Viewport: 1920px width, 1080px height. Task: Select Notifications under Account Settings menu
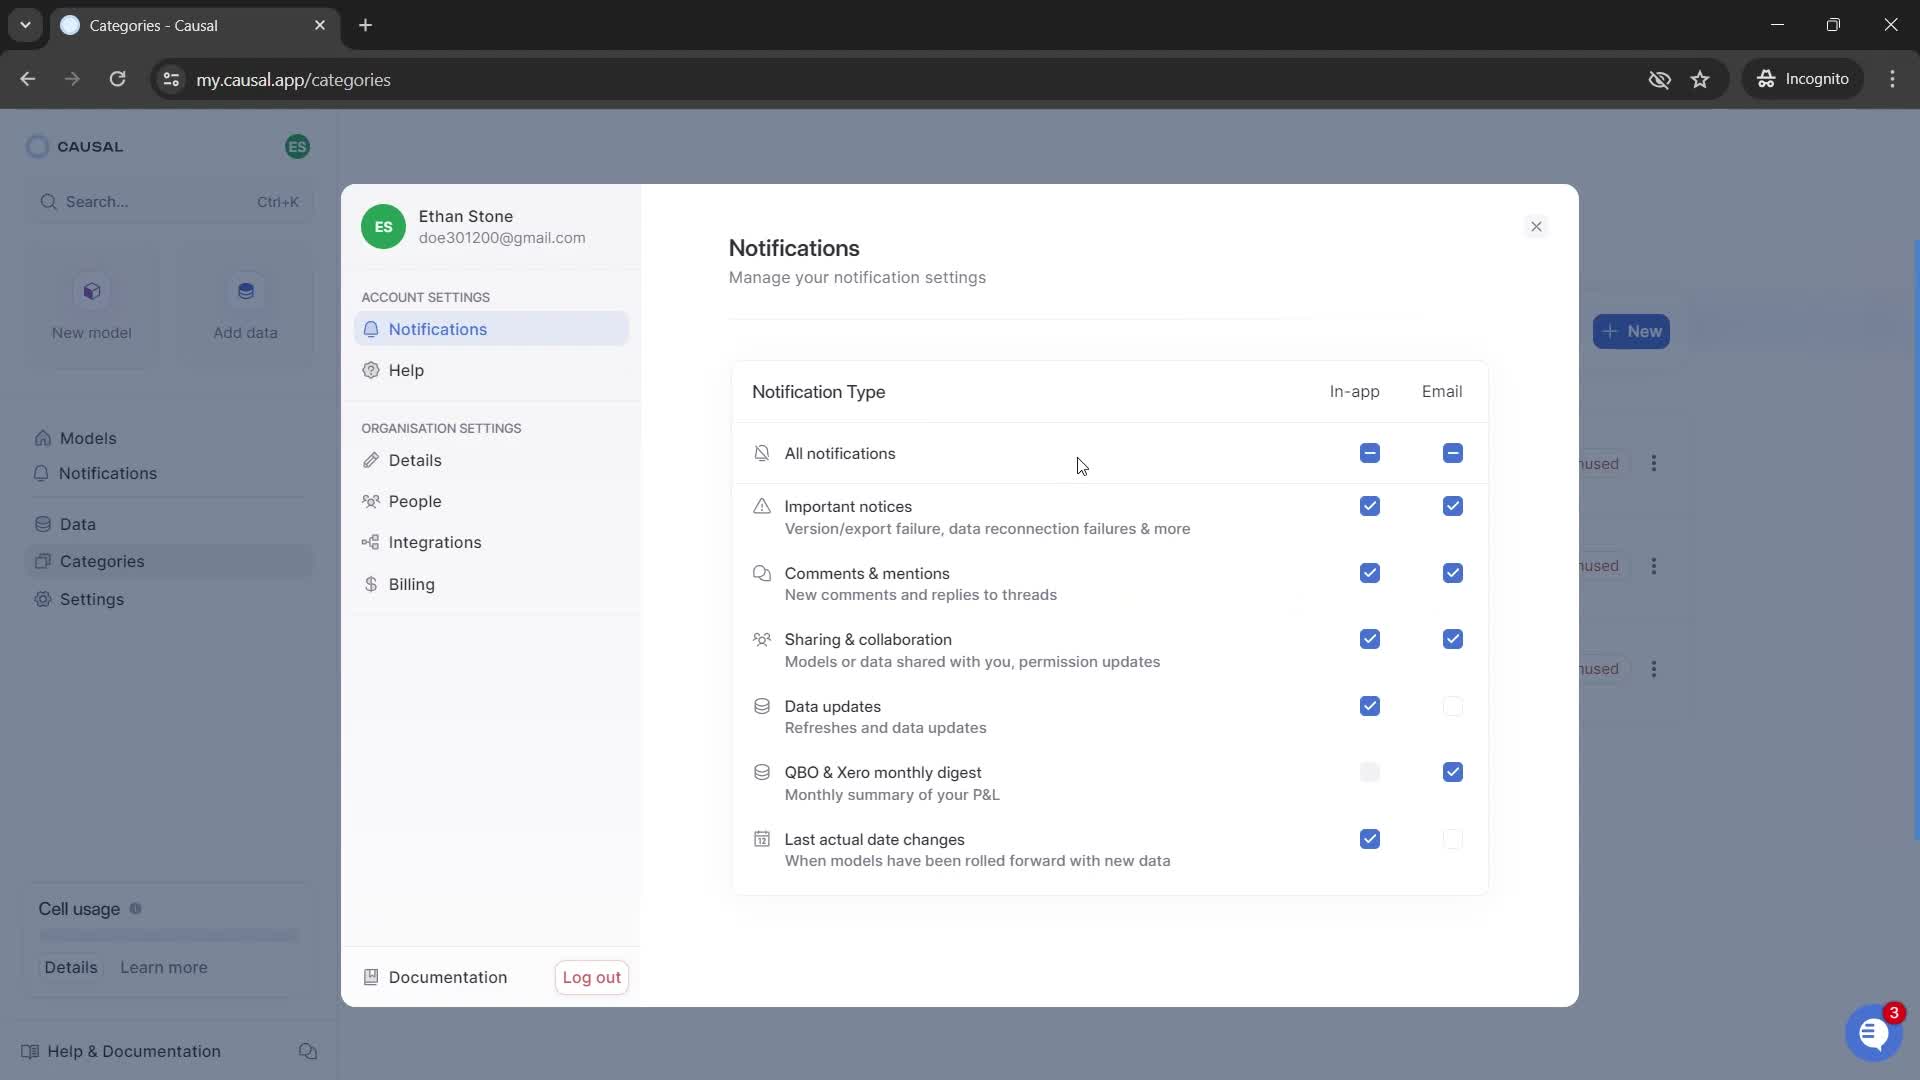tap(438, 328)
